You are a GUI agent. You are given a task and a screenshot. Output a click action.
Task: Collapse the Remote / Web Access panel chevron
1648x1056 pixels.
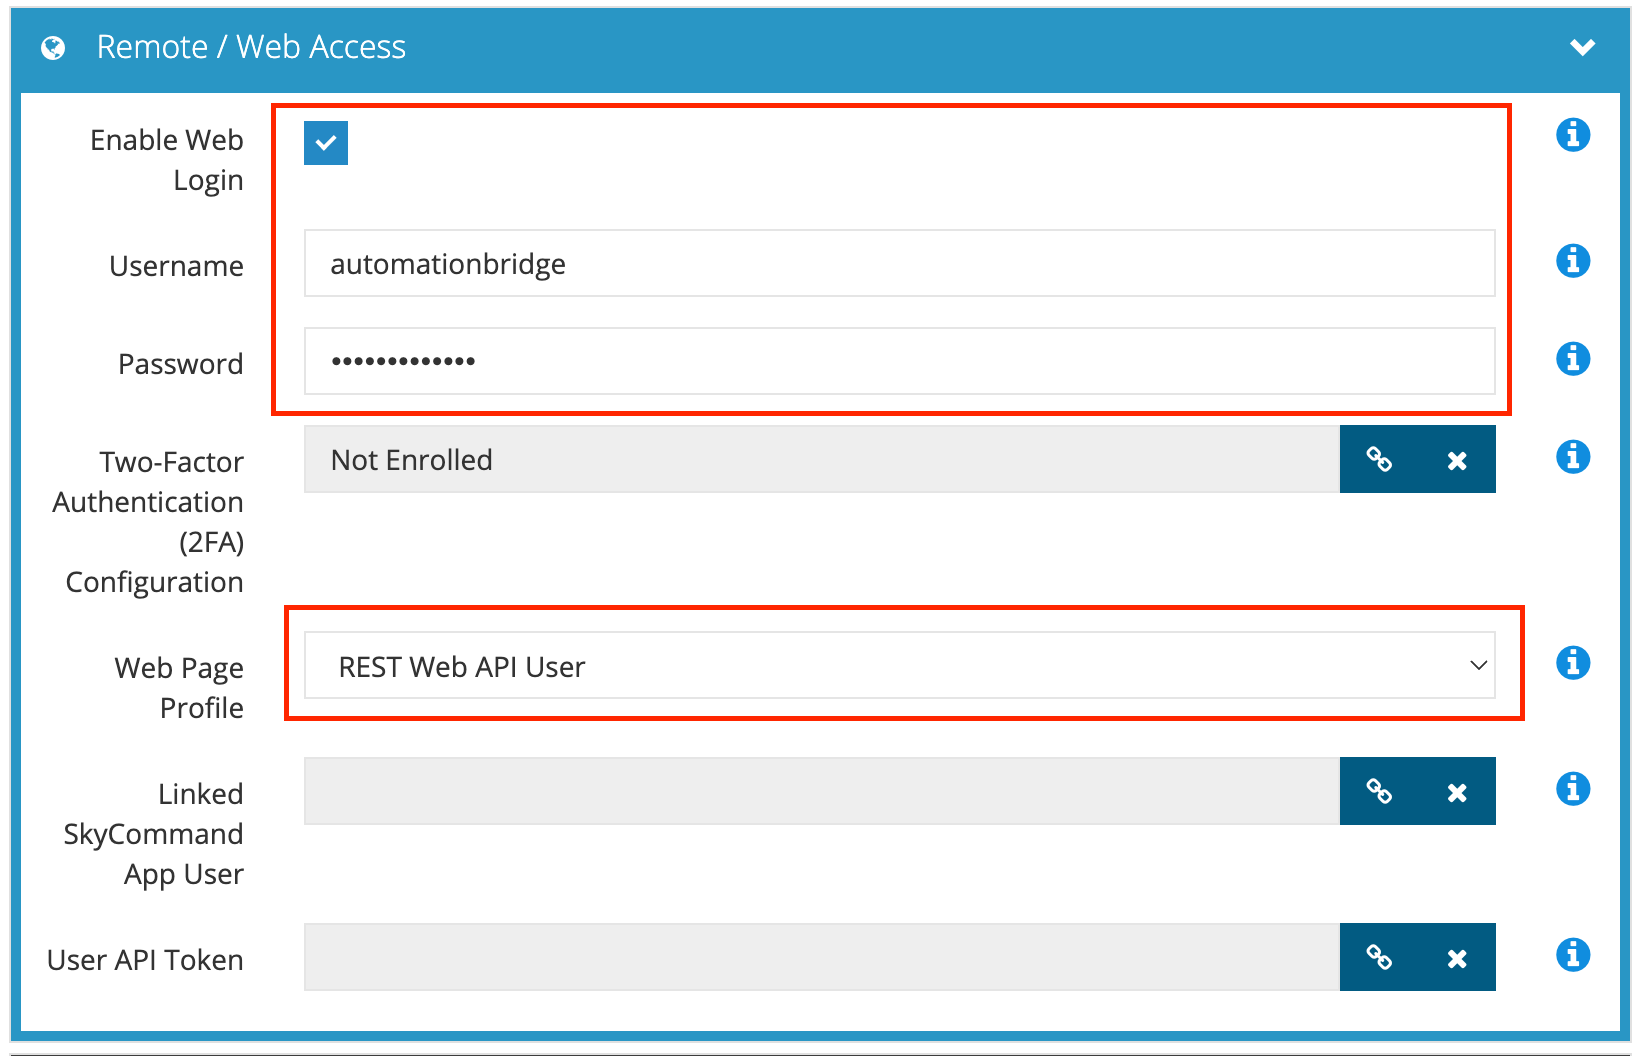click(x=1582, y=47)
